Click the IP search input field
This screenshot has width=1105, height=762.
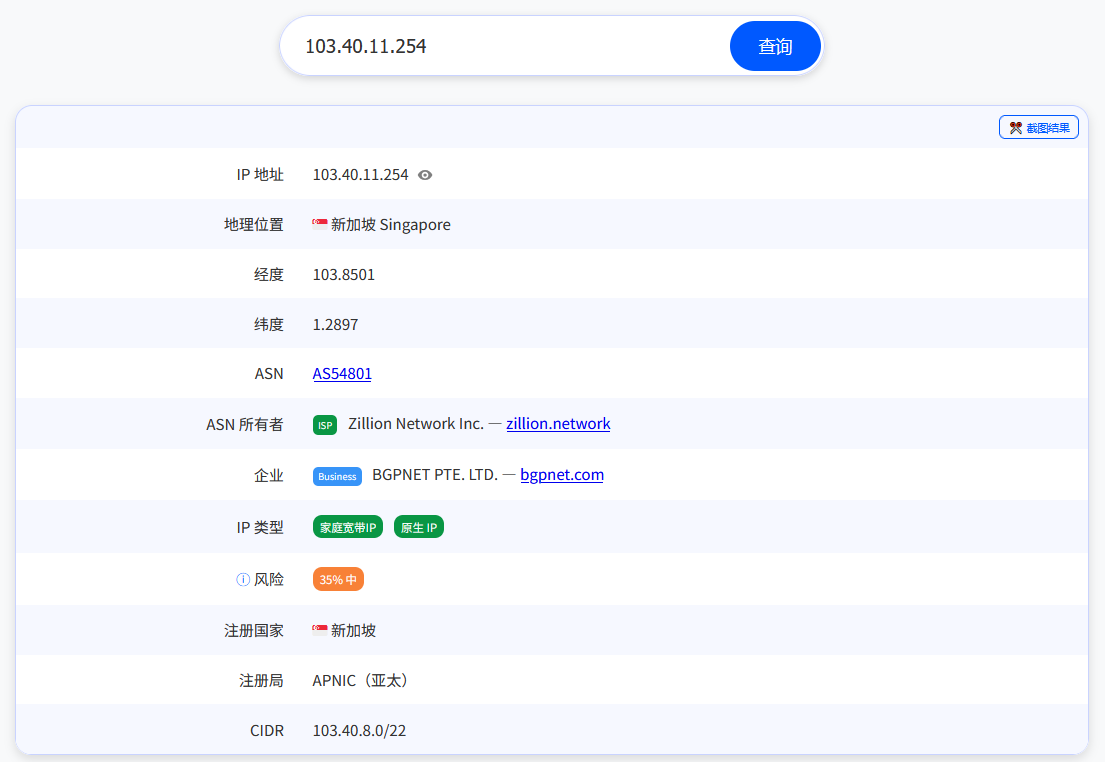click(500, 45)
